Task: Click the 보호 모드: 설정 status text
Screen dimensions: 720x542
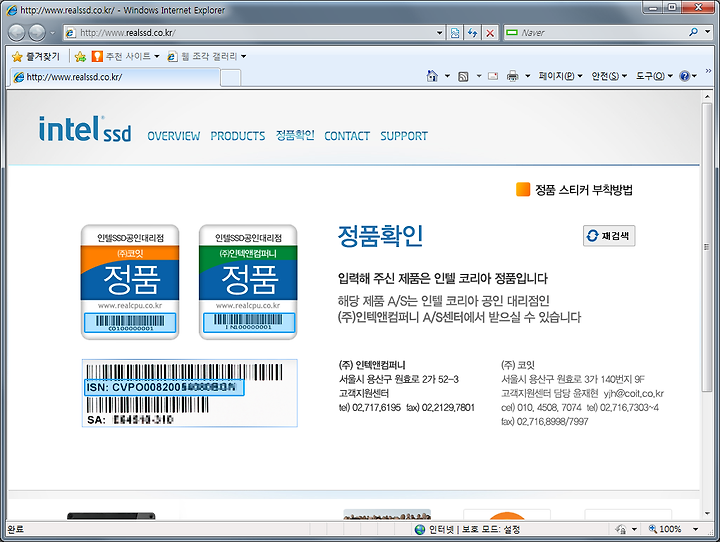Action: (491, 530)
